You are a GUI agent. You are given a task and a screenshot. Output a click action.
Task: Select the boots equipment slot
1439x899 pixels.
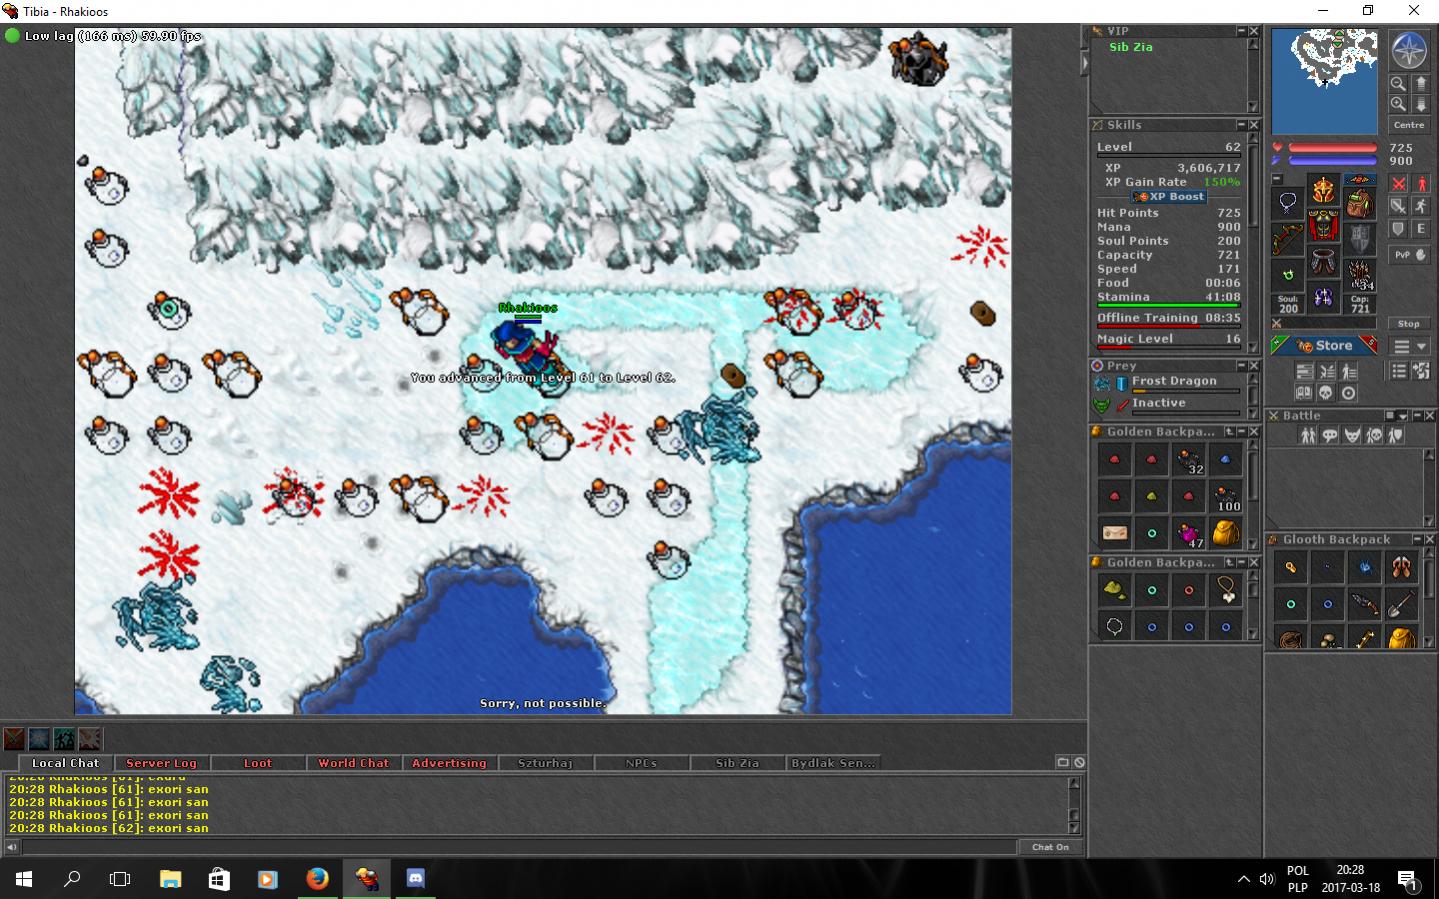click(1324, 298)
